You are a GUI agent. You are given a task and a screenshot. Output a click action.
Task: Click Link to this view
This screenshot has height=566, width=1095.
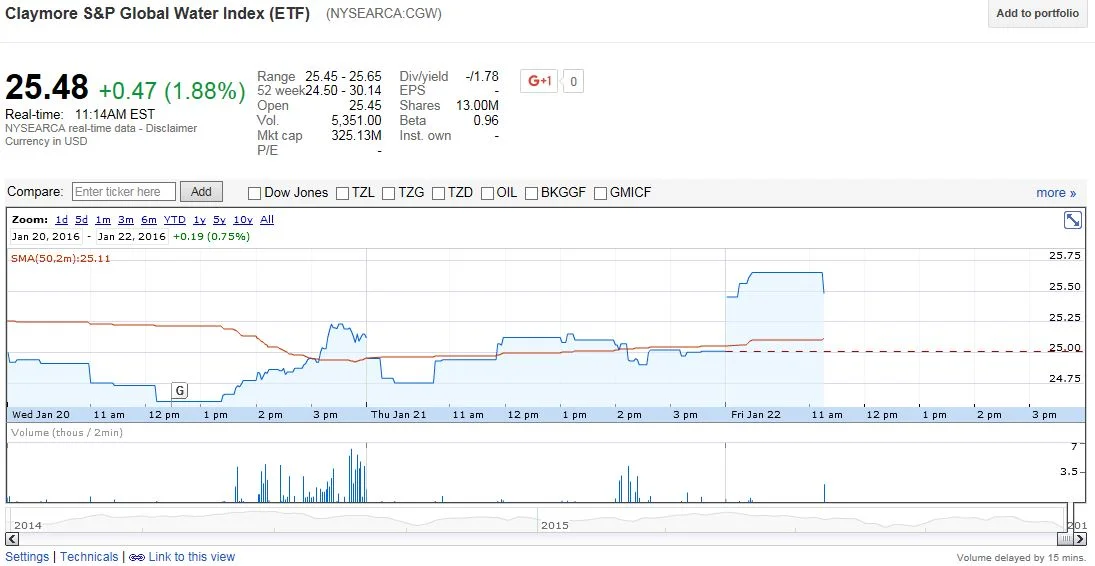click(192, 557)
